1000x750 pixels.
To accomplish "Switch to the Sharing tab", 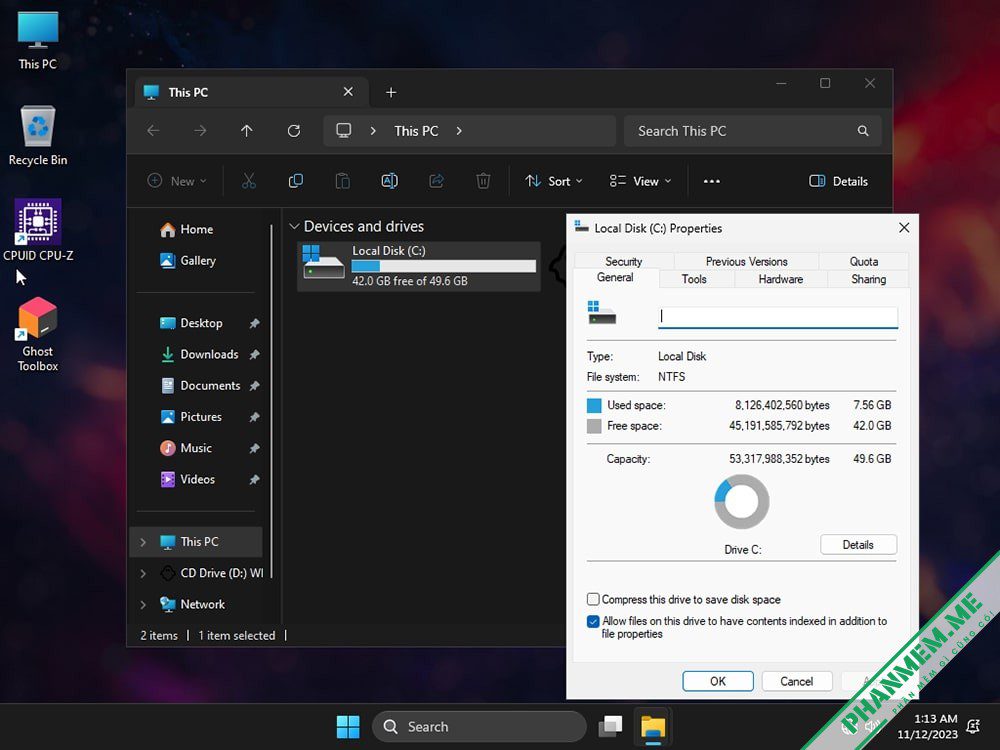I will 868,279.
